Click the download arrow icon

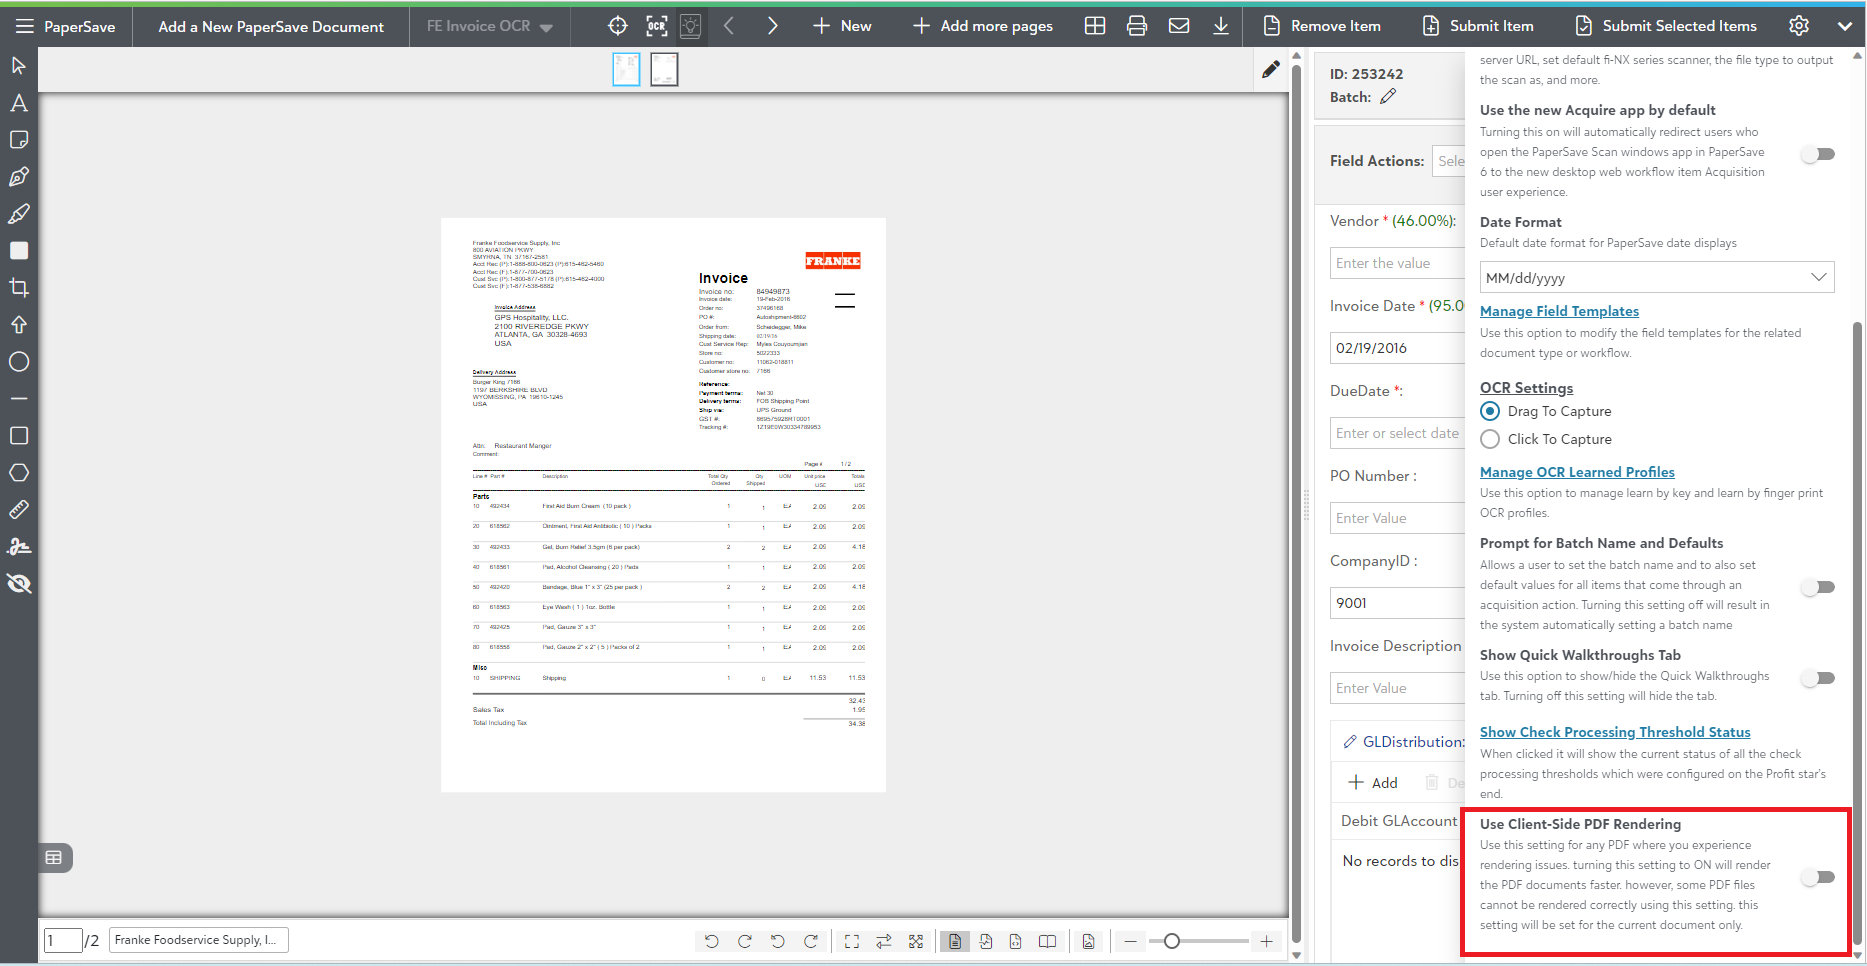(x=1221, y=26)
